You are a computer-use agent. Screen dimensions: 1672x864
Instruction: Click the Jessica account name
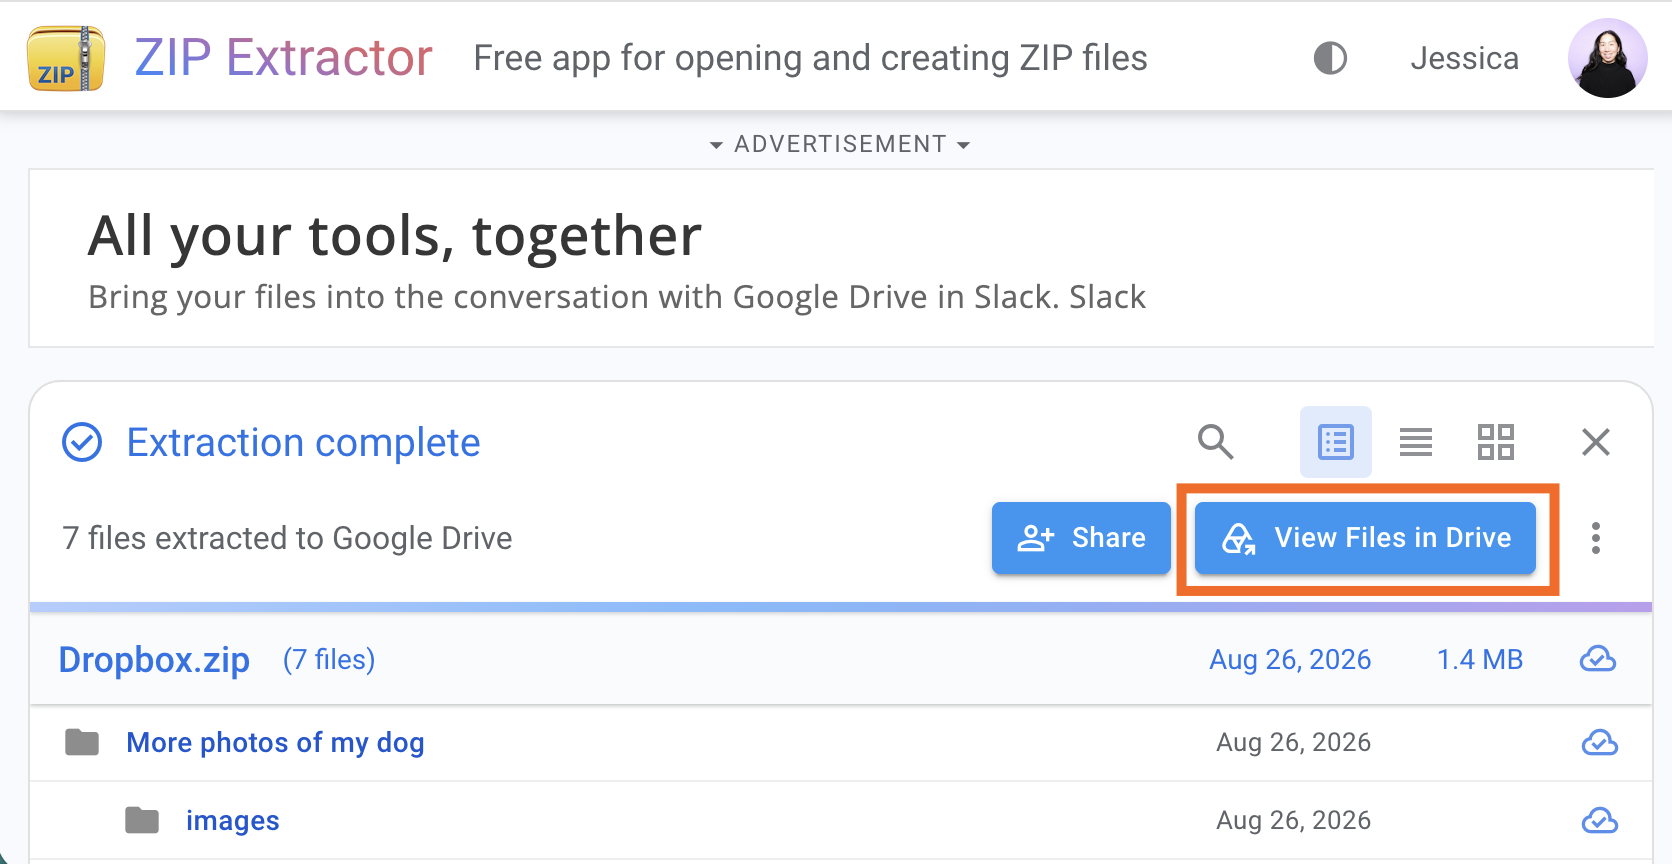click(x=1464, y=58)
